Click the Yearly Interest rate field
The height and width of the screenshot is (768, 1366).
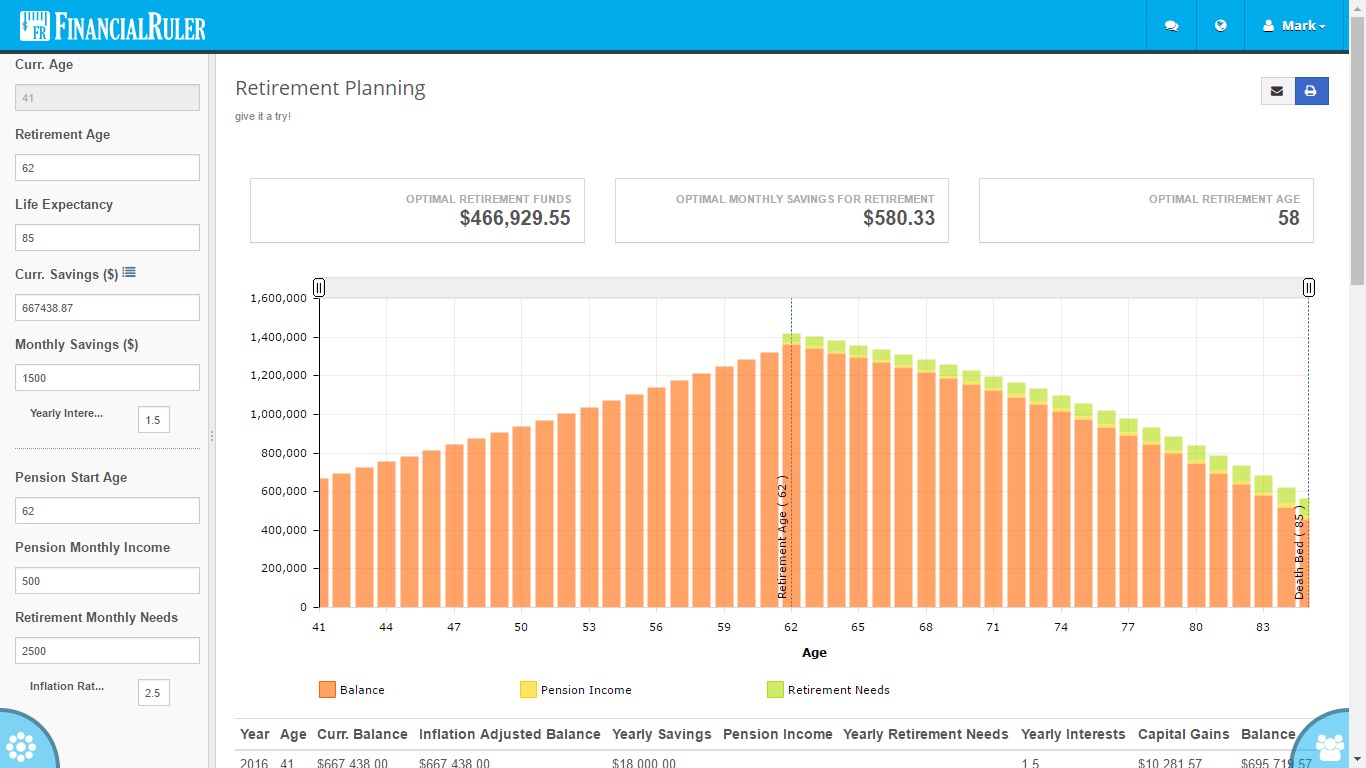[x=154, y=420]
